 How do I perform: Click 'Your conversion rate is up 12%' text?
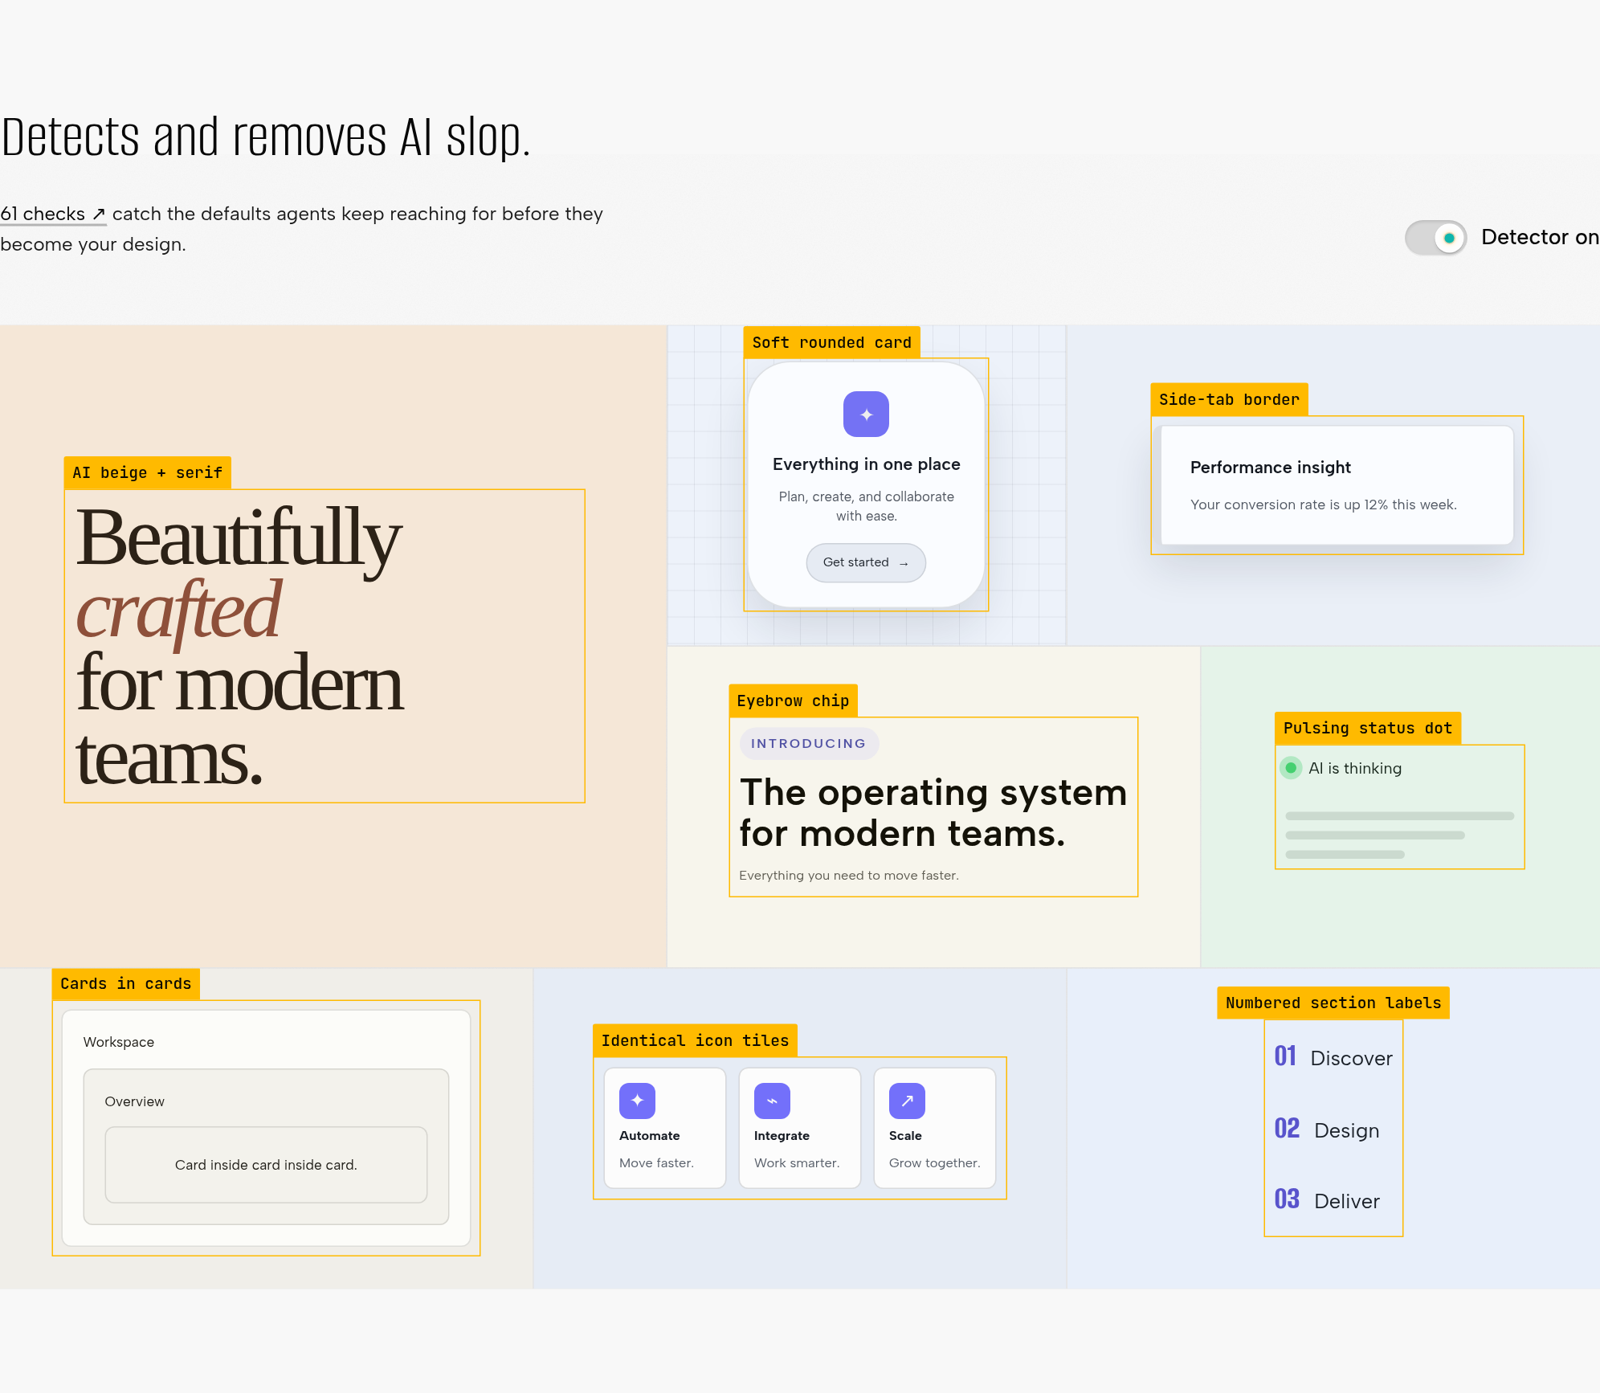pos(1323,505)
